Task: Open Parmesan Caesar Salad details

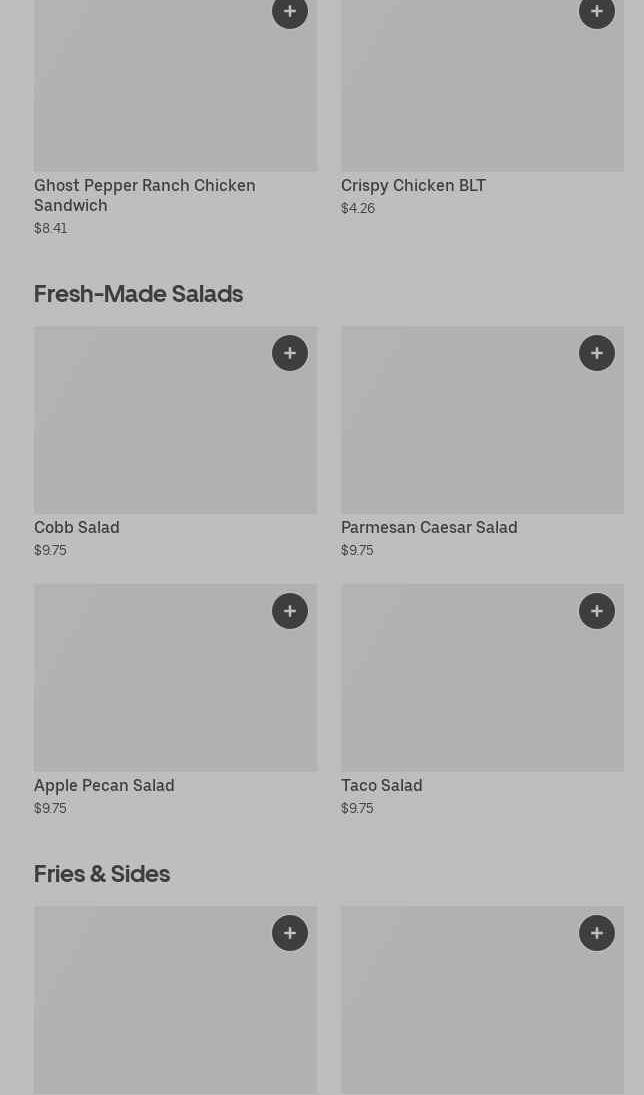Action: (x=429, y=527)
